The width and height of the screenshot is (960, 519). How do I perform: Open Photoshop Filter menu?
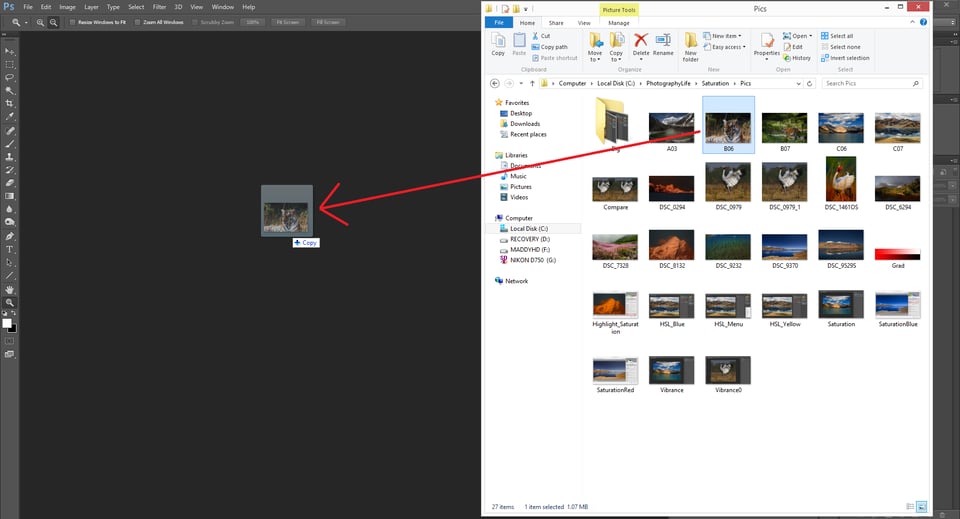pos(159,7)
